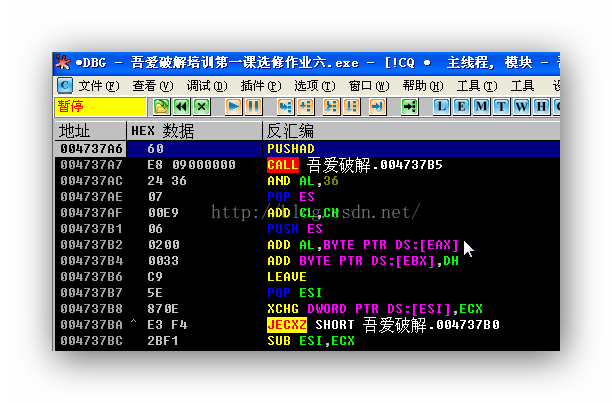Click address 004737A7

pyautogui.click(x=91, y=165)
